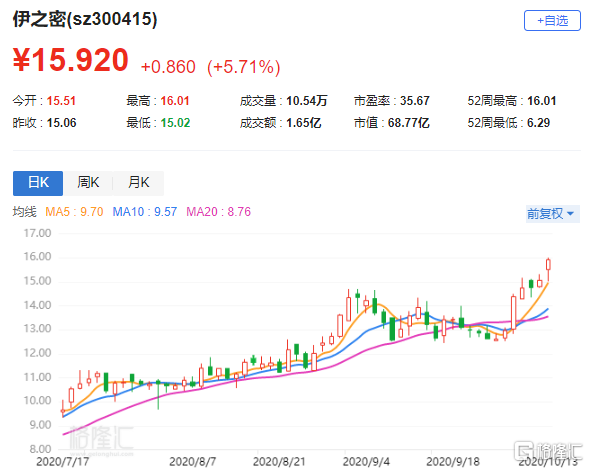Click the 52周最高 value 16.01

(x=541, y=101)
